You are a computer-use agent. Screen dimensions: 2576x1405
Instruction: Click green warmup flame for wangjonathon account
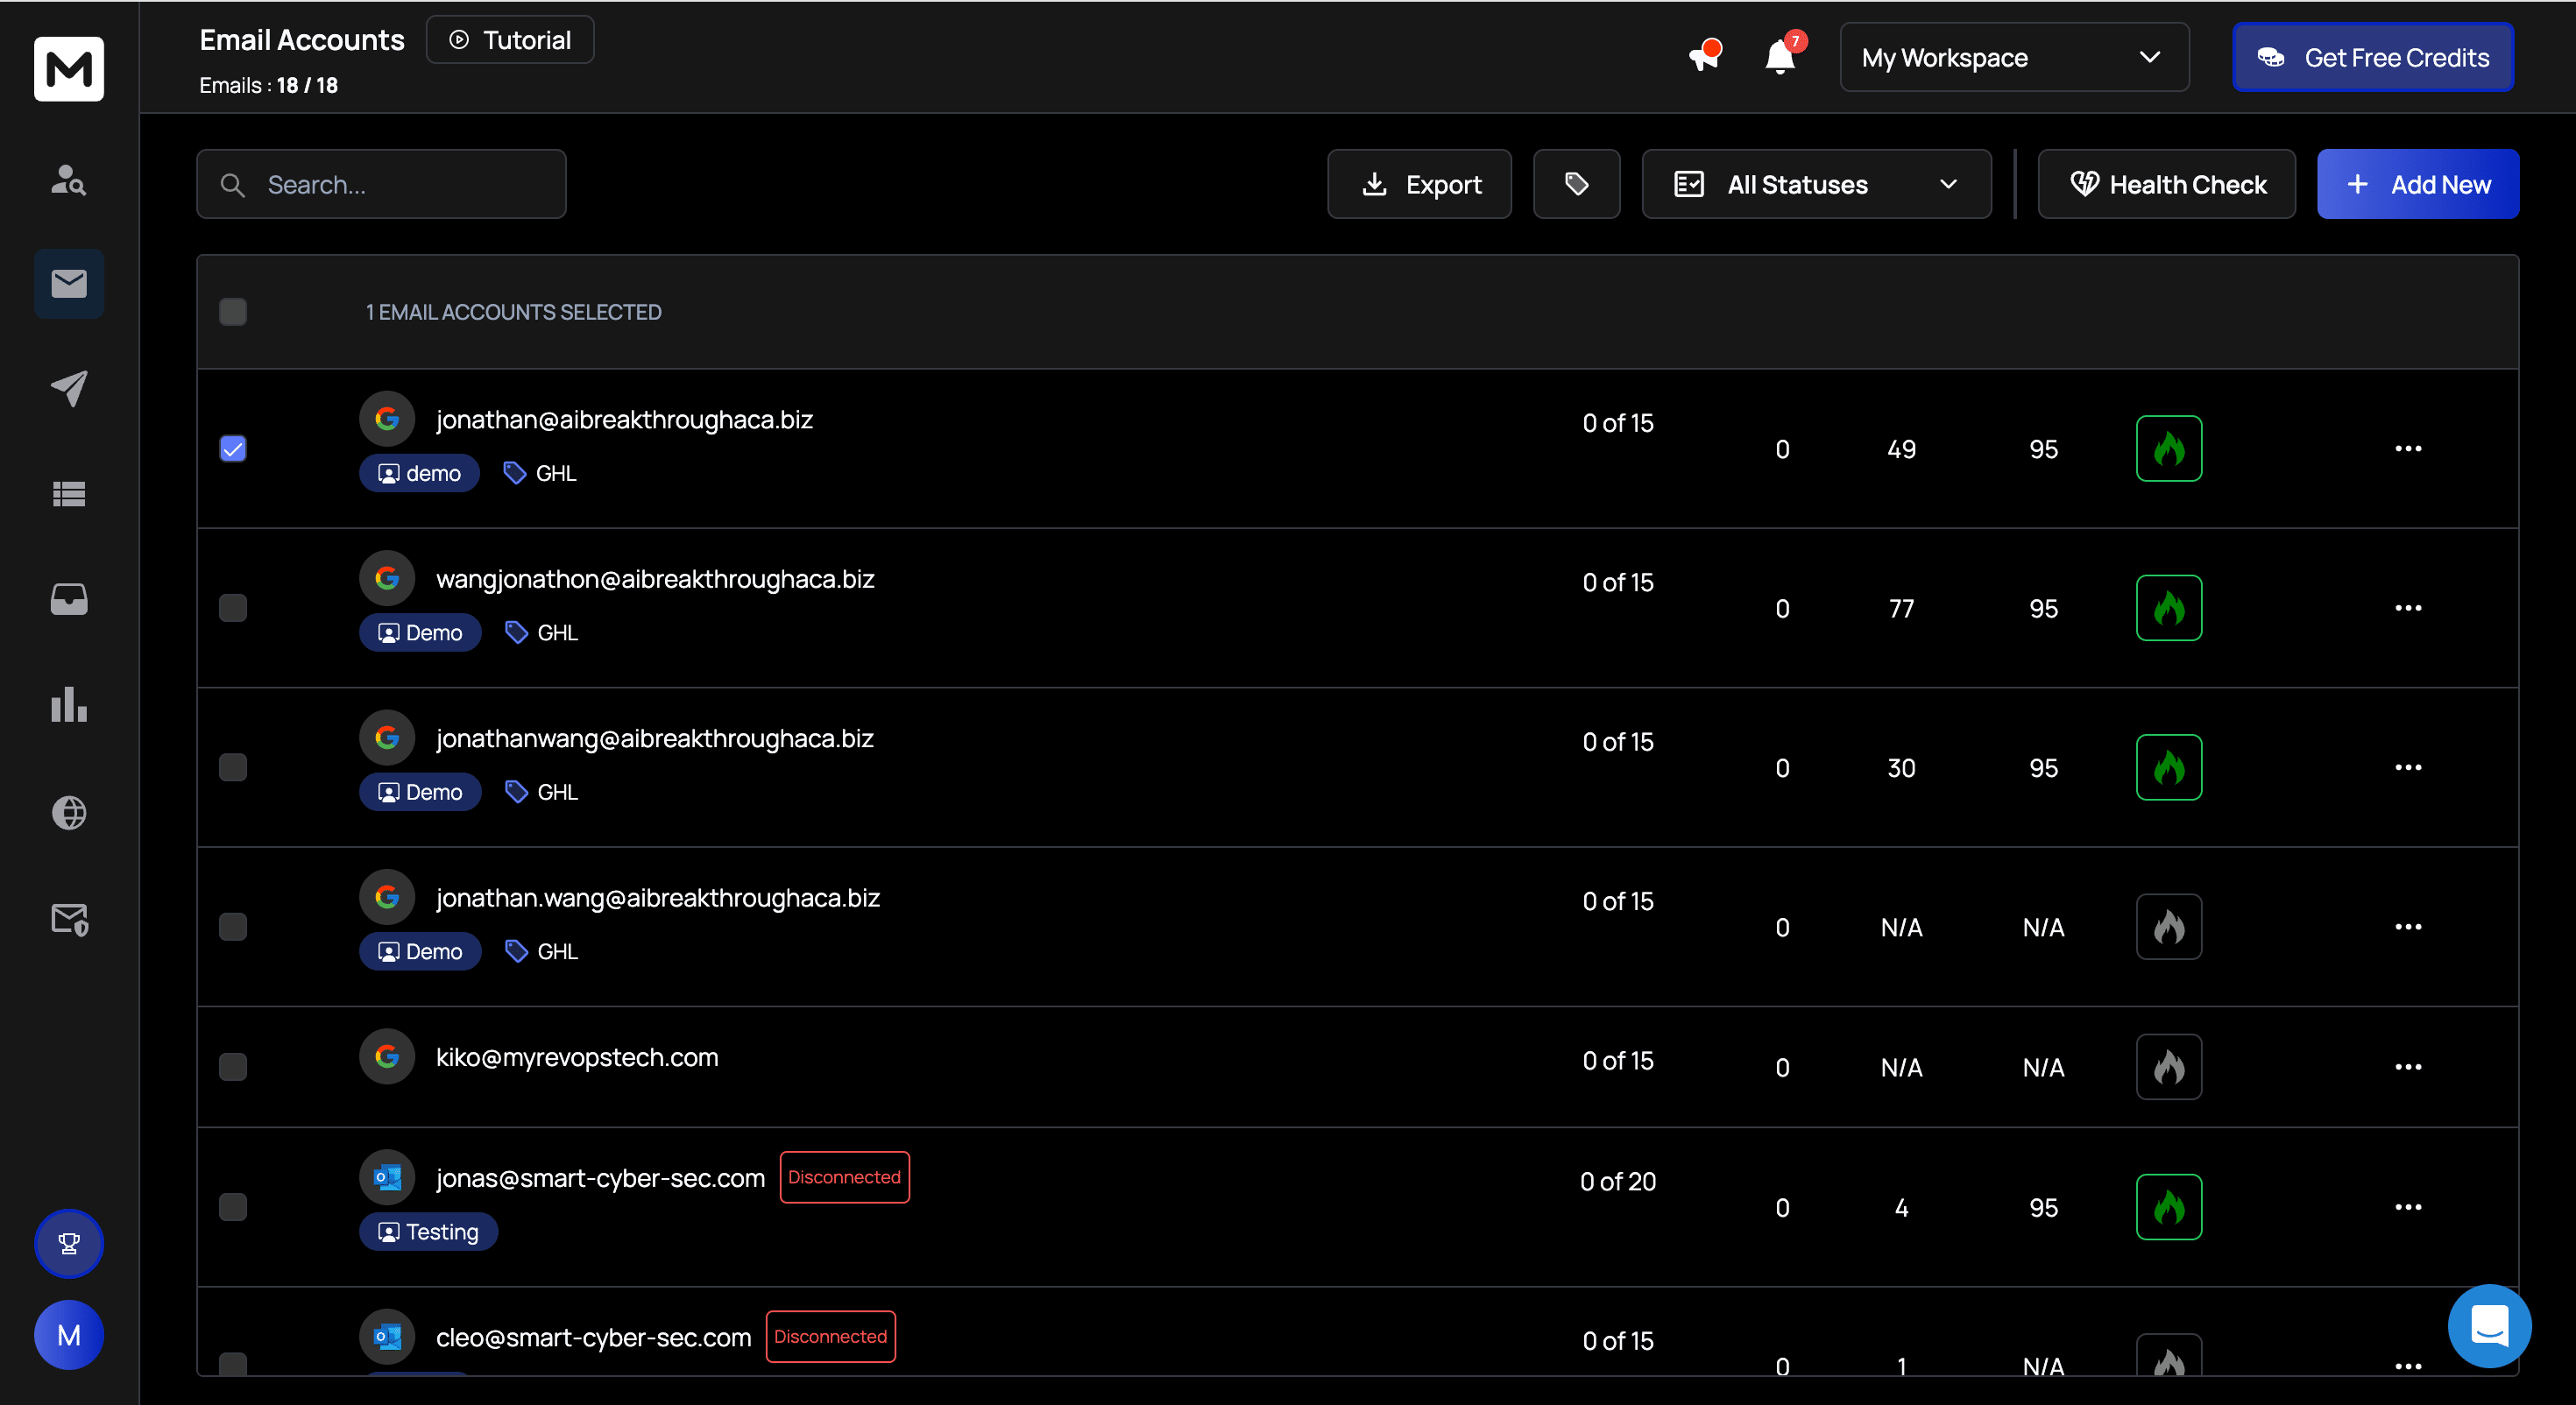point(2168,608)
